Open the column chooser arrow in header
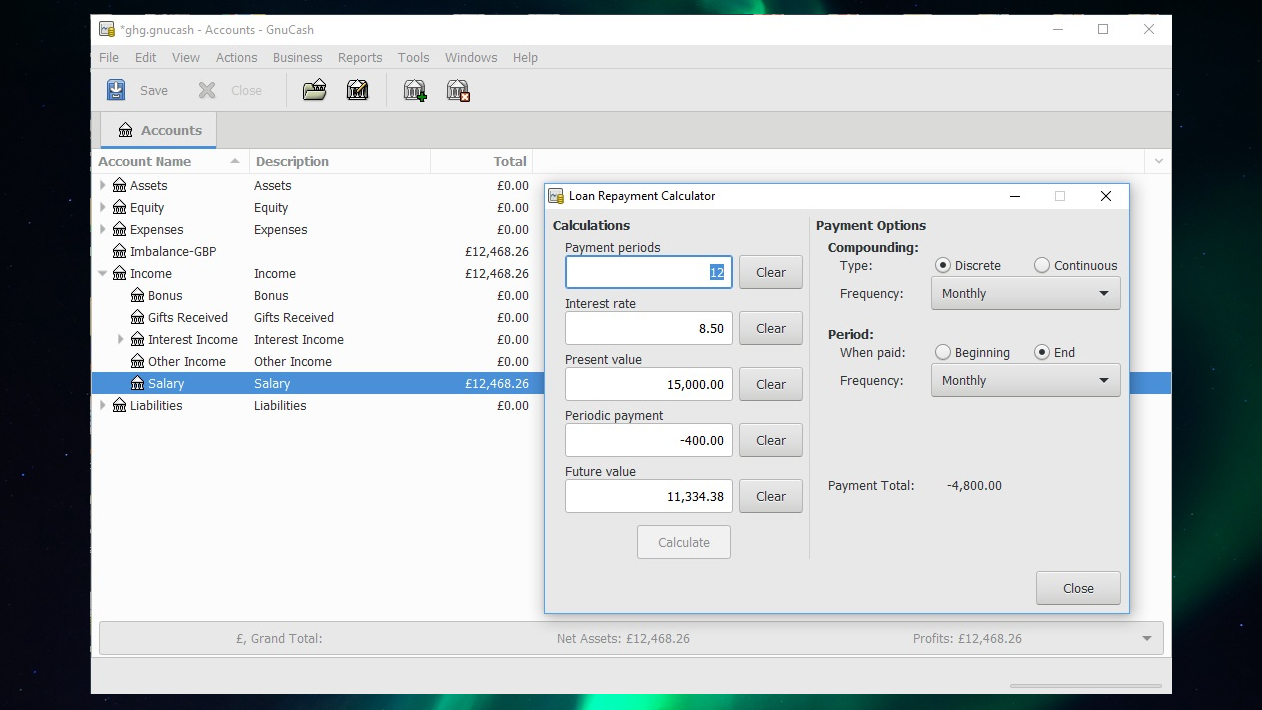Image resolution: width=1262 pixels, height=710 pixels. (x=1158, y=161)
